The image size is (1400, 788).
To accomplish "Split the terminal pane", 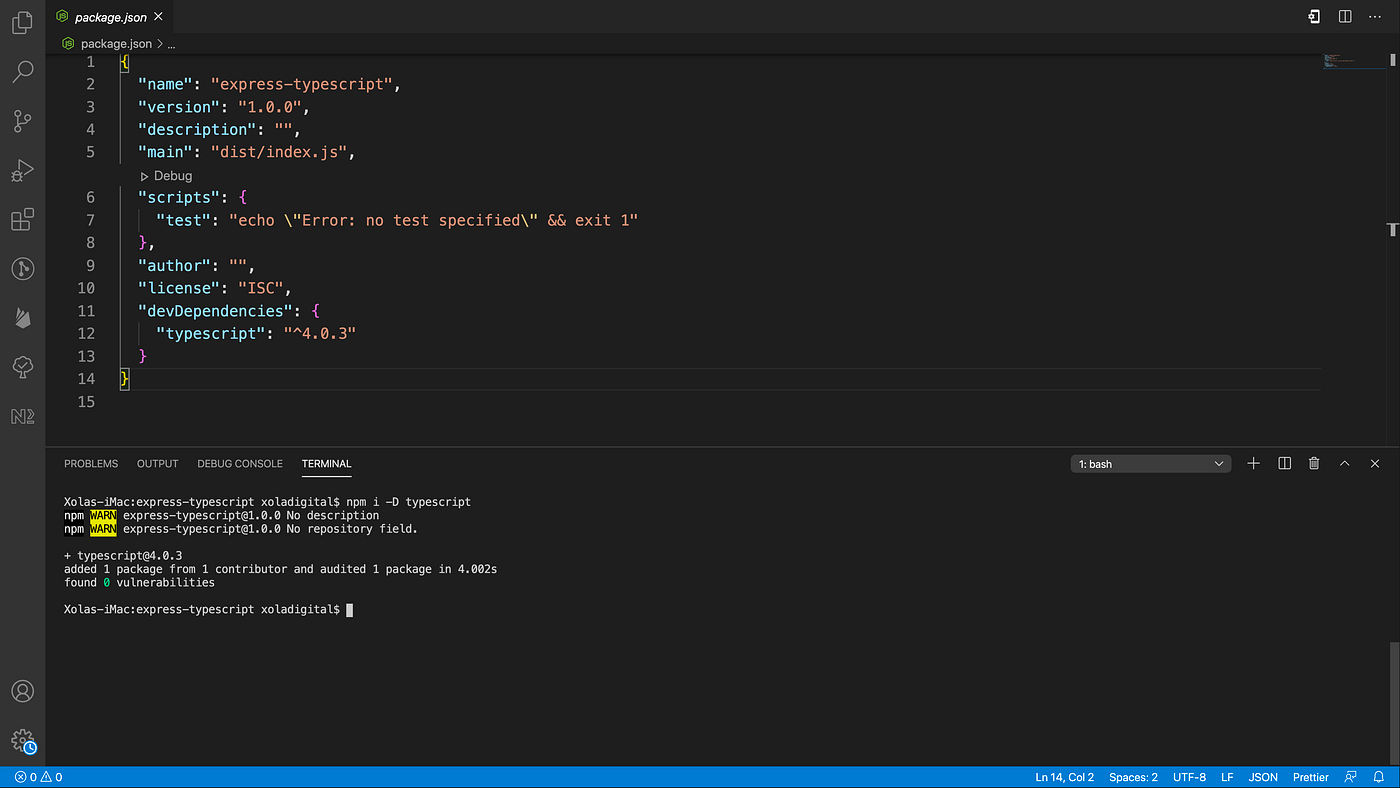I will (1284, 463).
